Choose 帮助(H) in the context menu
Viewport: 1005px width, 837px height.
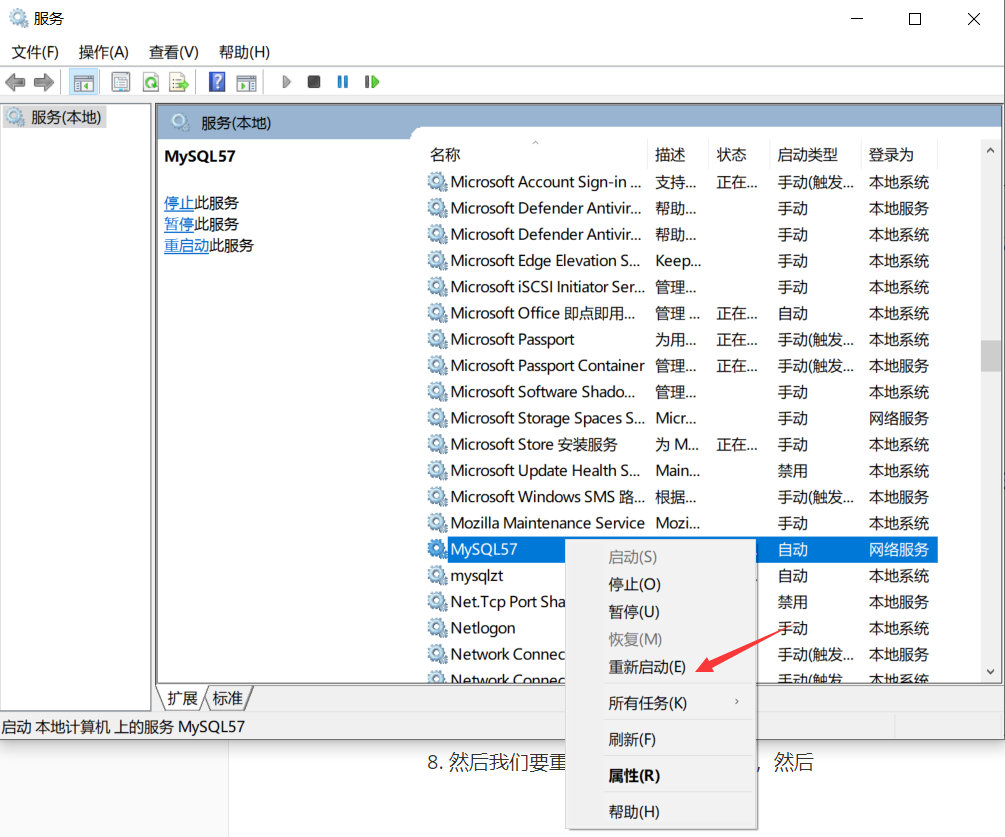(x=661, y=812)
